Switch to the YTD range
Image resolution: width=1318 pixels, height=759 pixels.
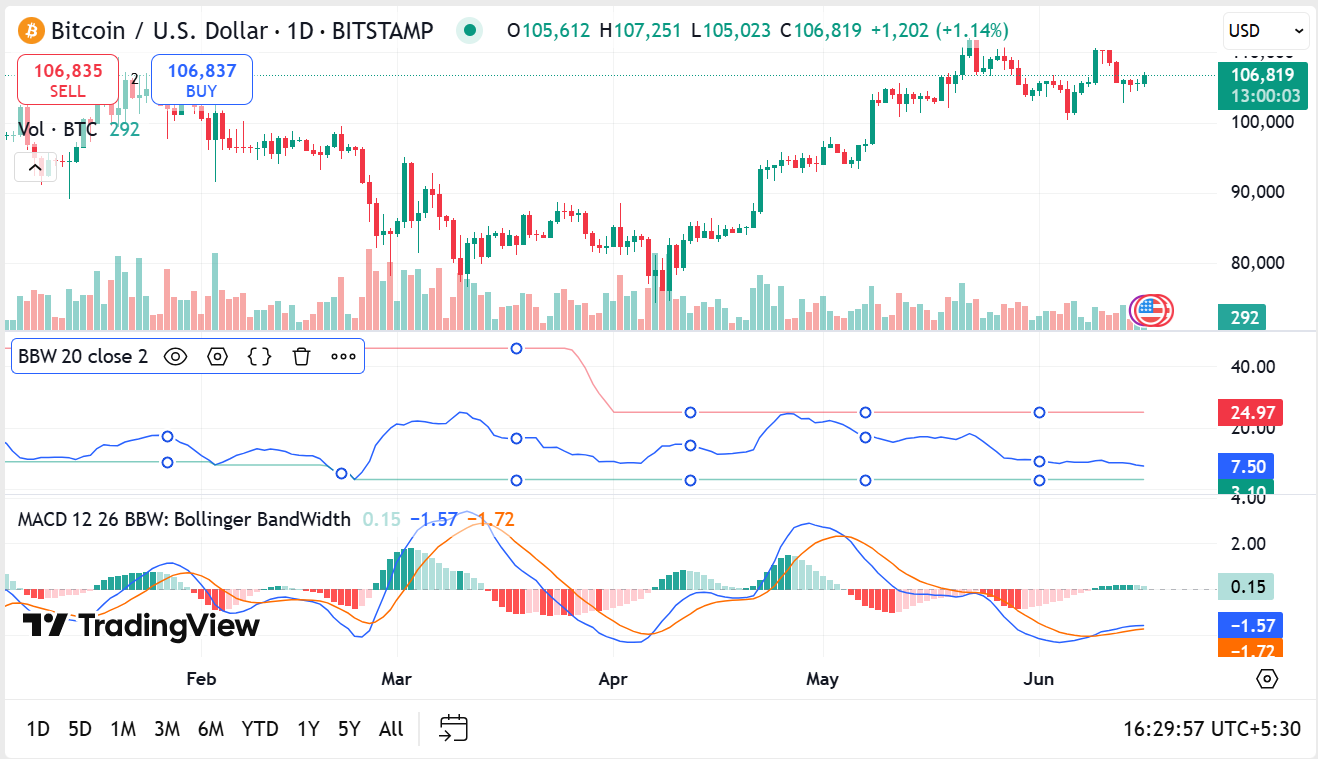(260, 729)
